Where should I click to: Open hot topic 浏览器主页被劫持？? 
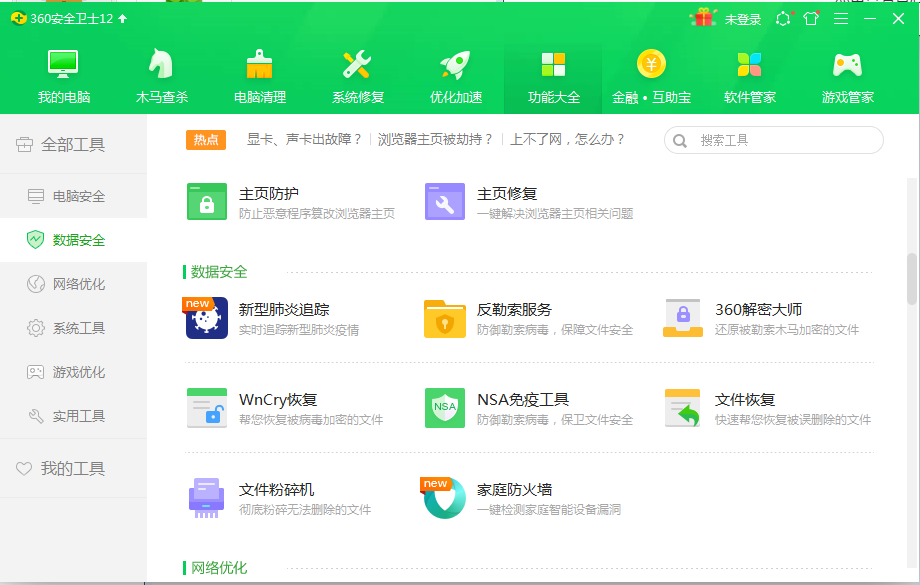(x=435, y=140)
